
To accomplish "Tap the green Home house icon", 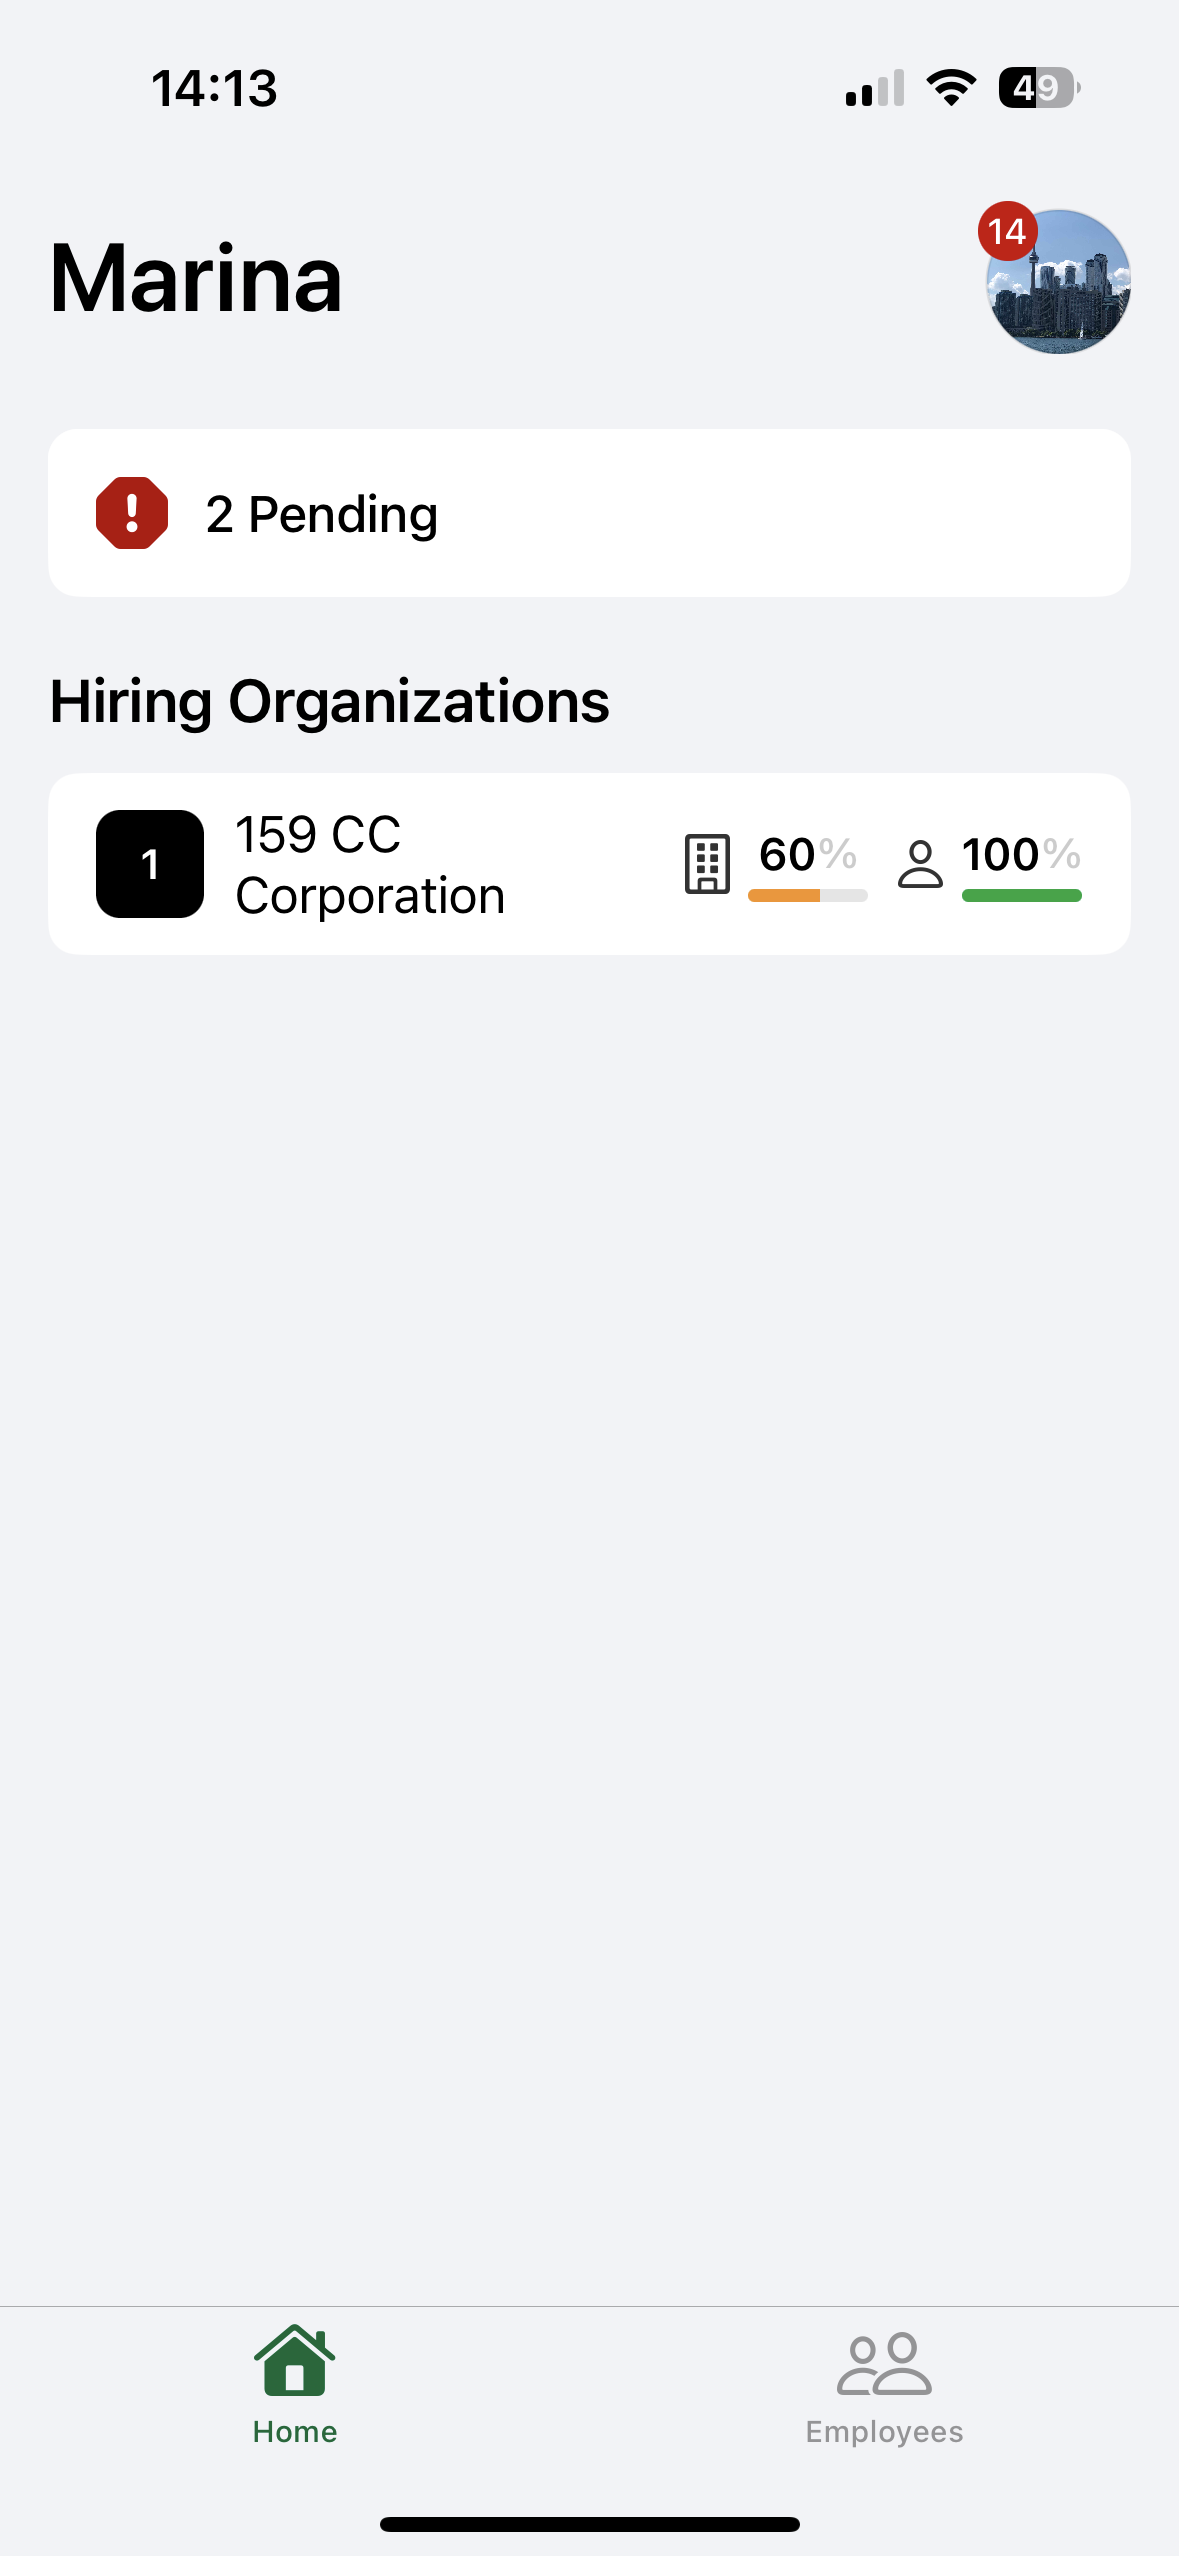I will [294, 2361].
